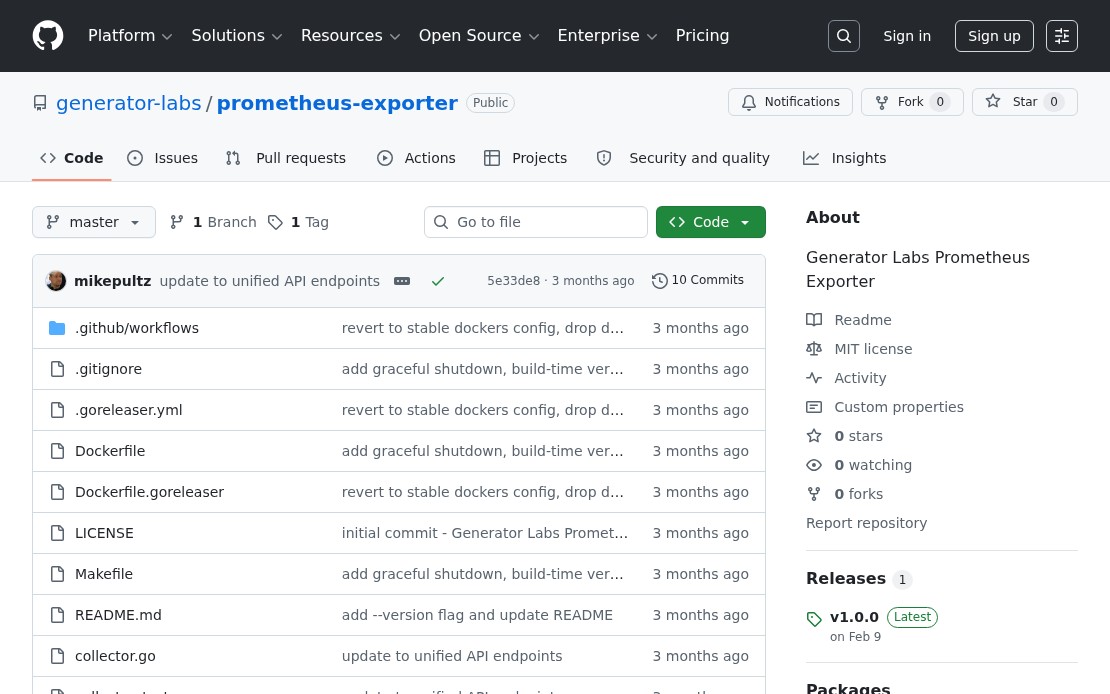Viewport: 1110px width, 694px height.
Task: Expand the Open Source menu
Action: [479, 35]
